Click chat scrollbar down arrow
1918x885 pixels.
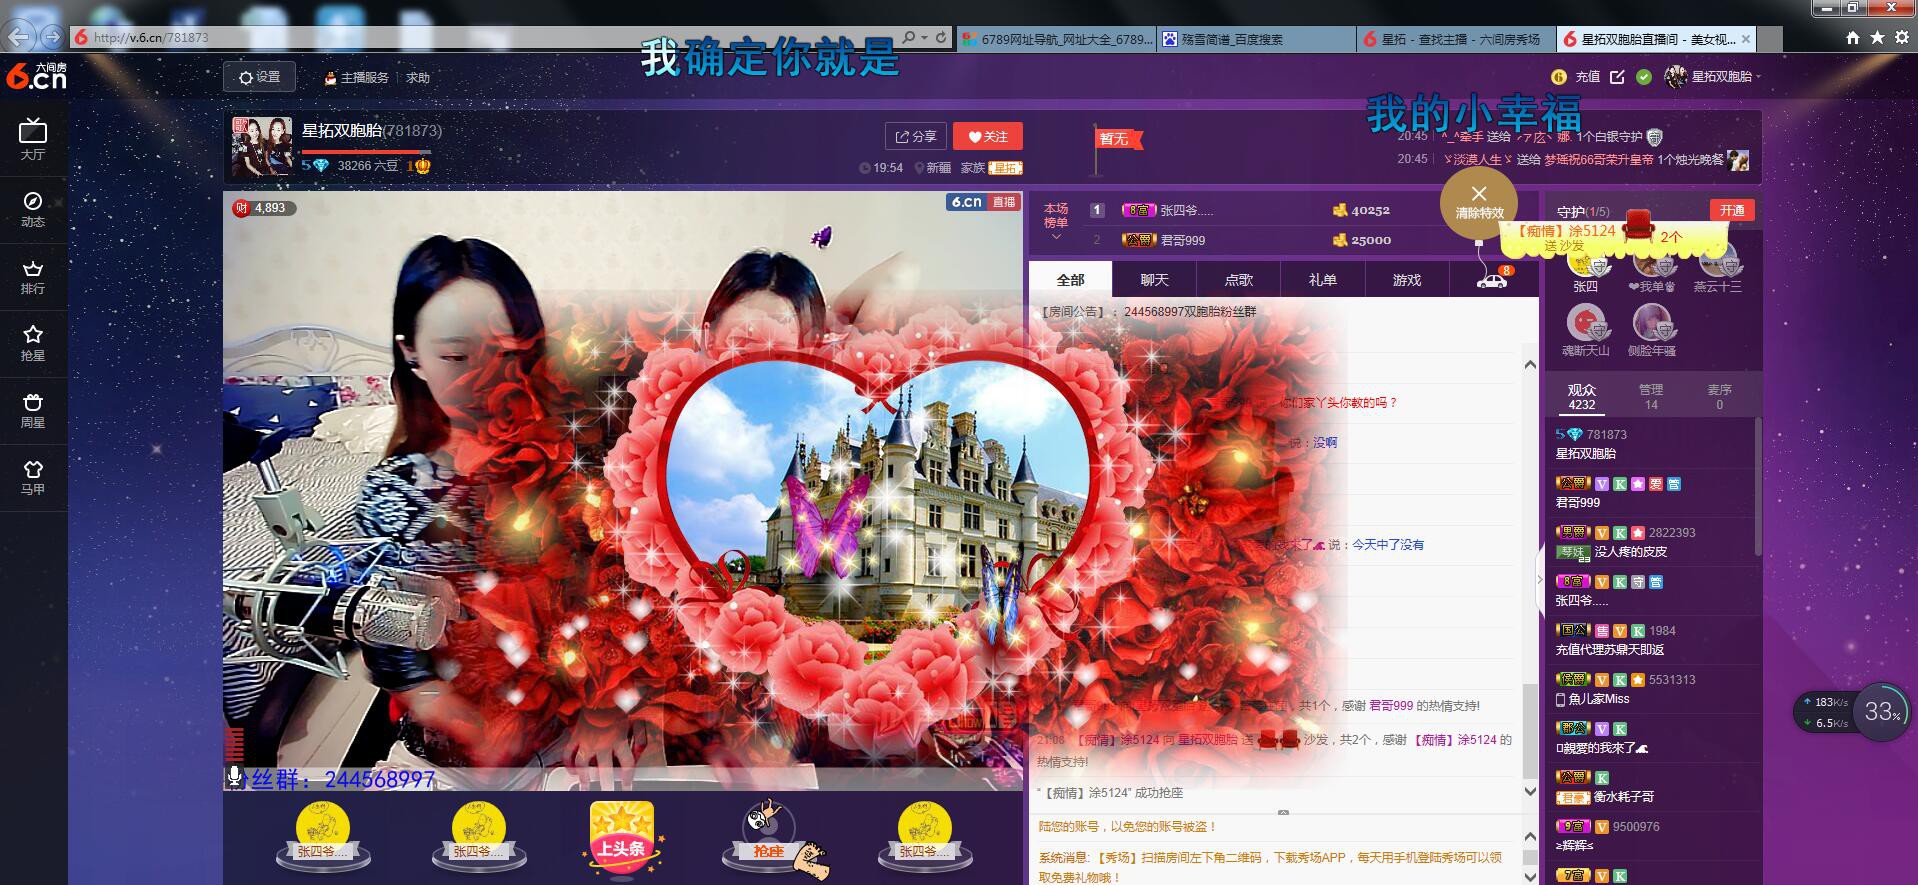(1530, 790)
